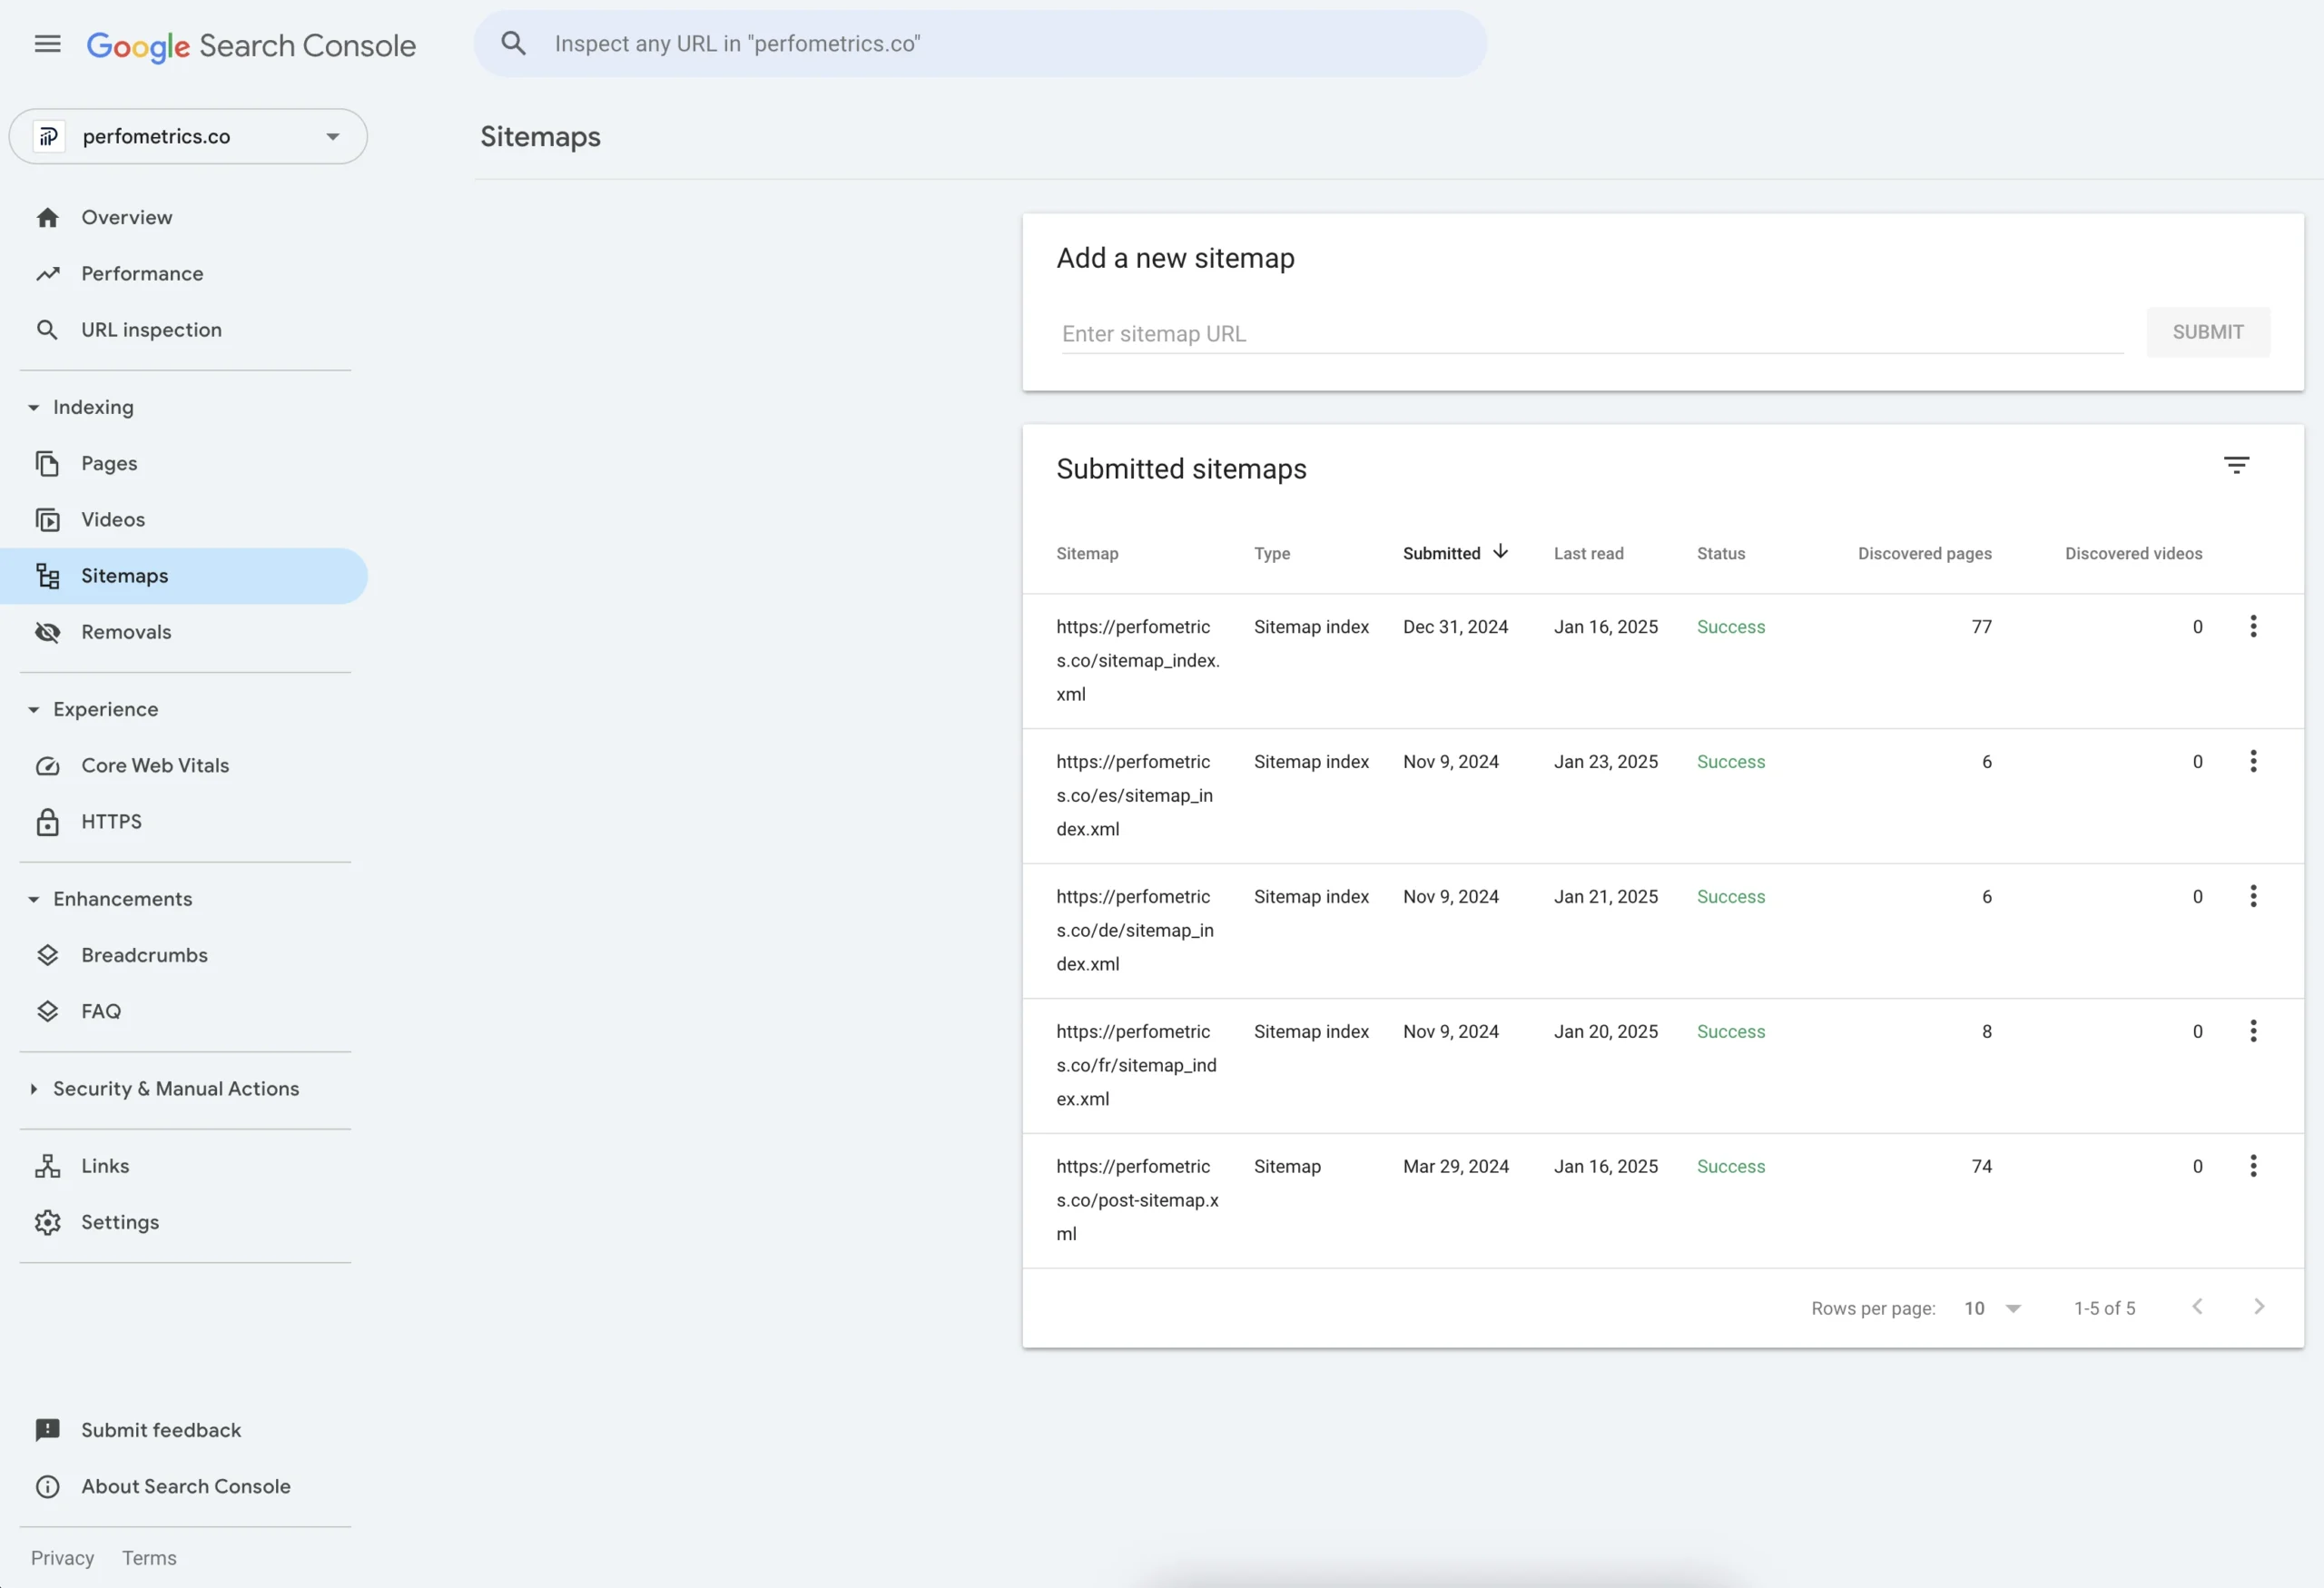The height and width of the screenshot is (1588, 2324).
Task: Expand Security & Manual Actions section
Action: pyautogui.click(x=34, y=1088)
